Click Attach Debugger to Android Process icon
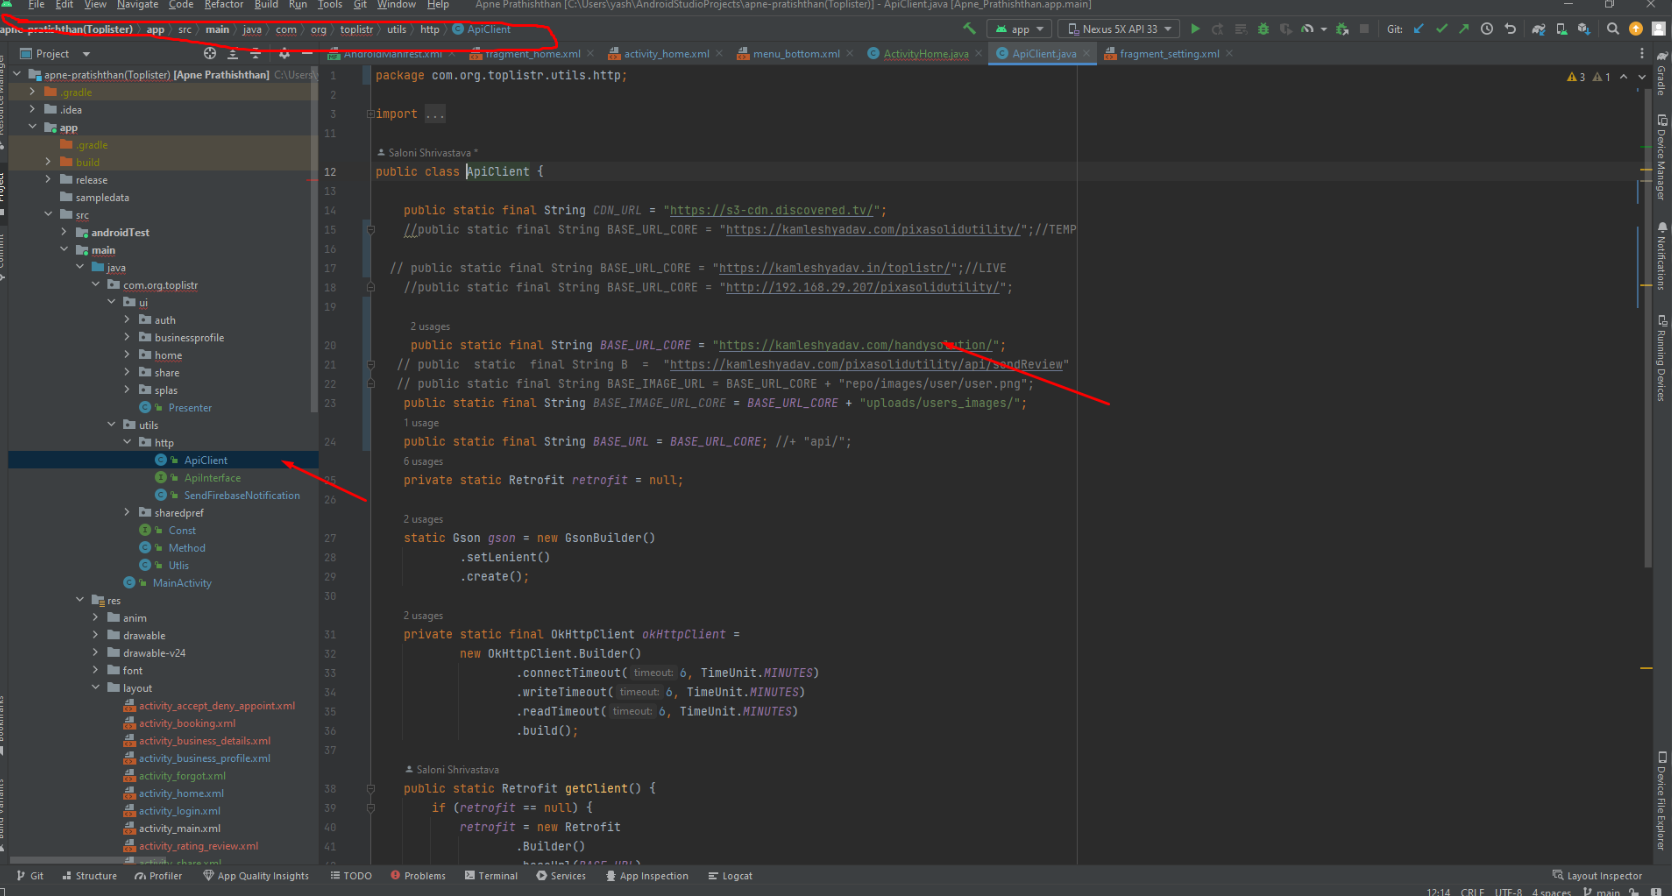 pyautogui.click(x=1342, y=29)
